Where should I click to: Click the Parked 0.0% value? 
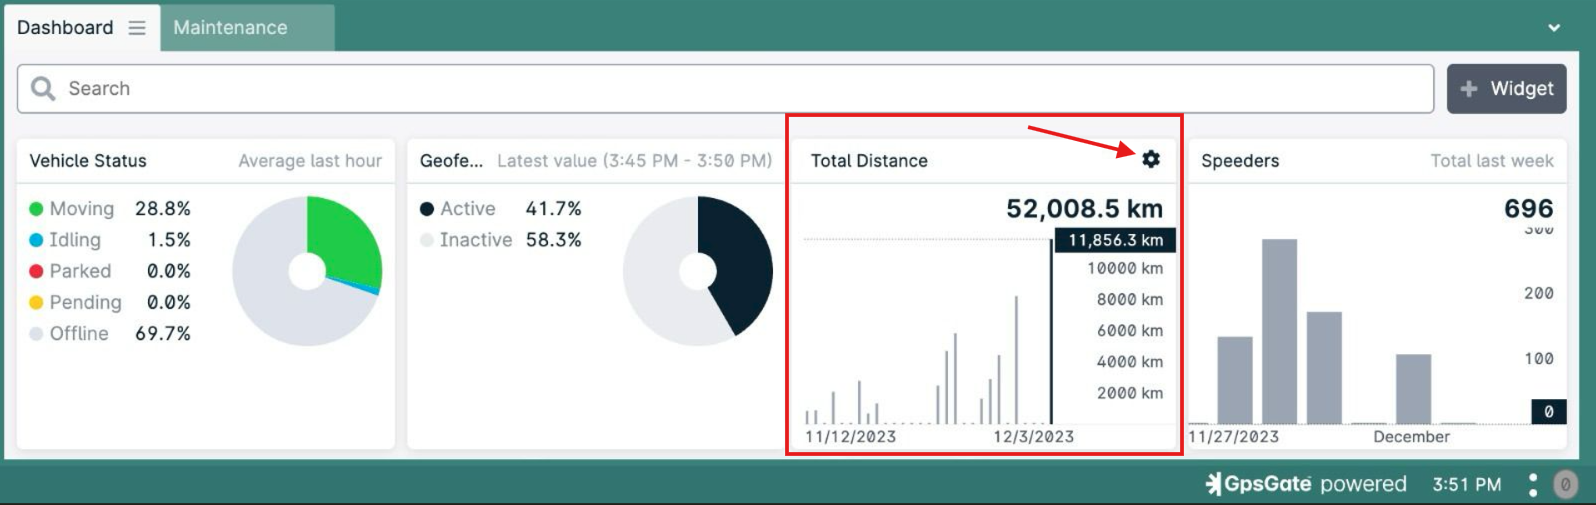169,271
